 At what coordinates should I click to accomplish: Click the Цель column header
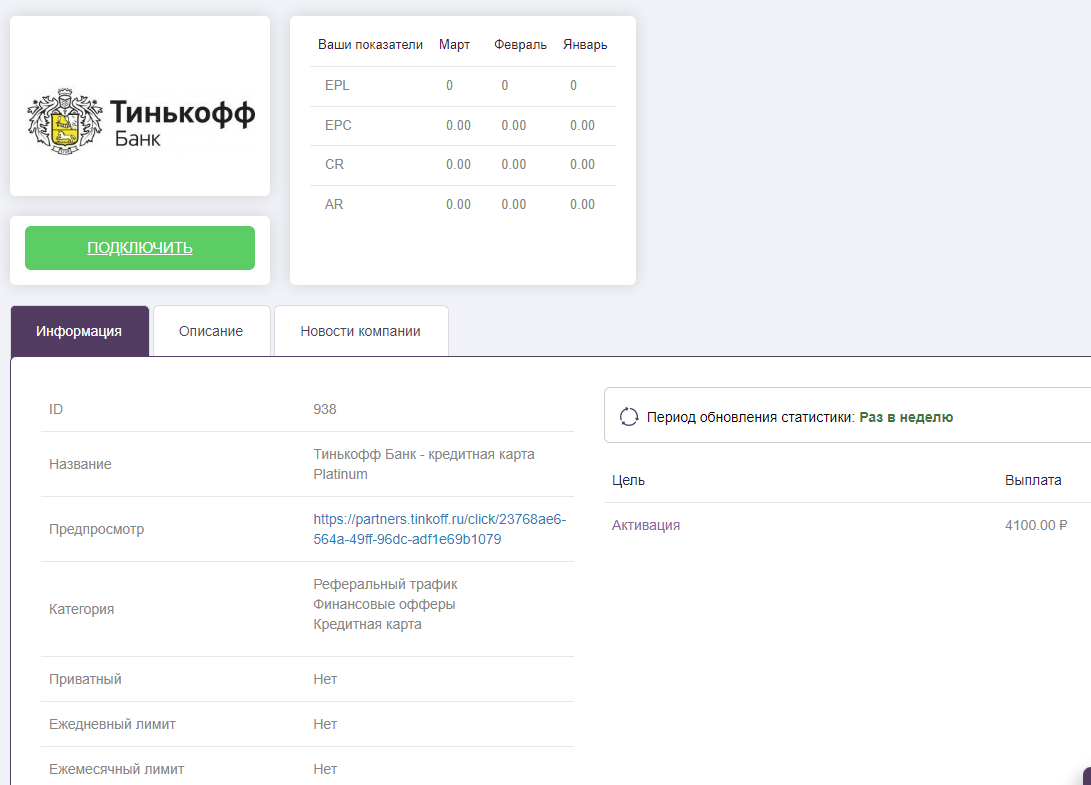(628, 480)
